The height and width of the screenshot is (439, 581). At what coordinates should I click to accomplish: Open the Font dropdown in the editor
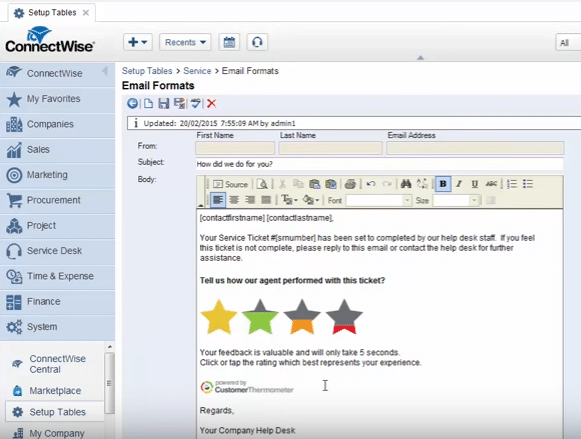click(x=378, y=200)
